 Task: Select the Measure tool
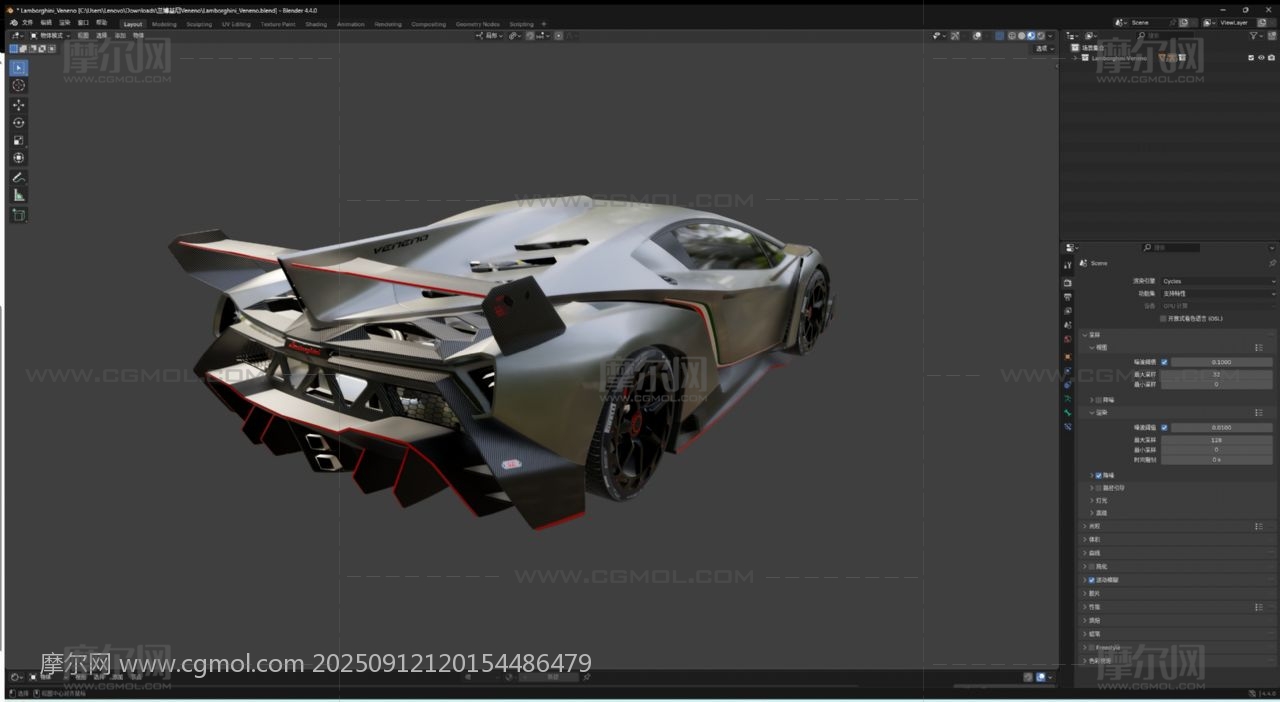point(19,195)
